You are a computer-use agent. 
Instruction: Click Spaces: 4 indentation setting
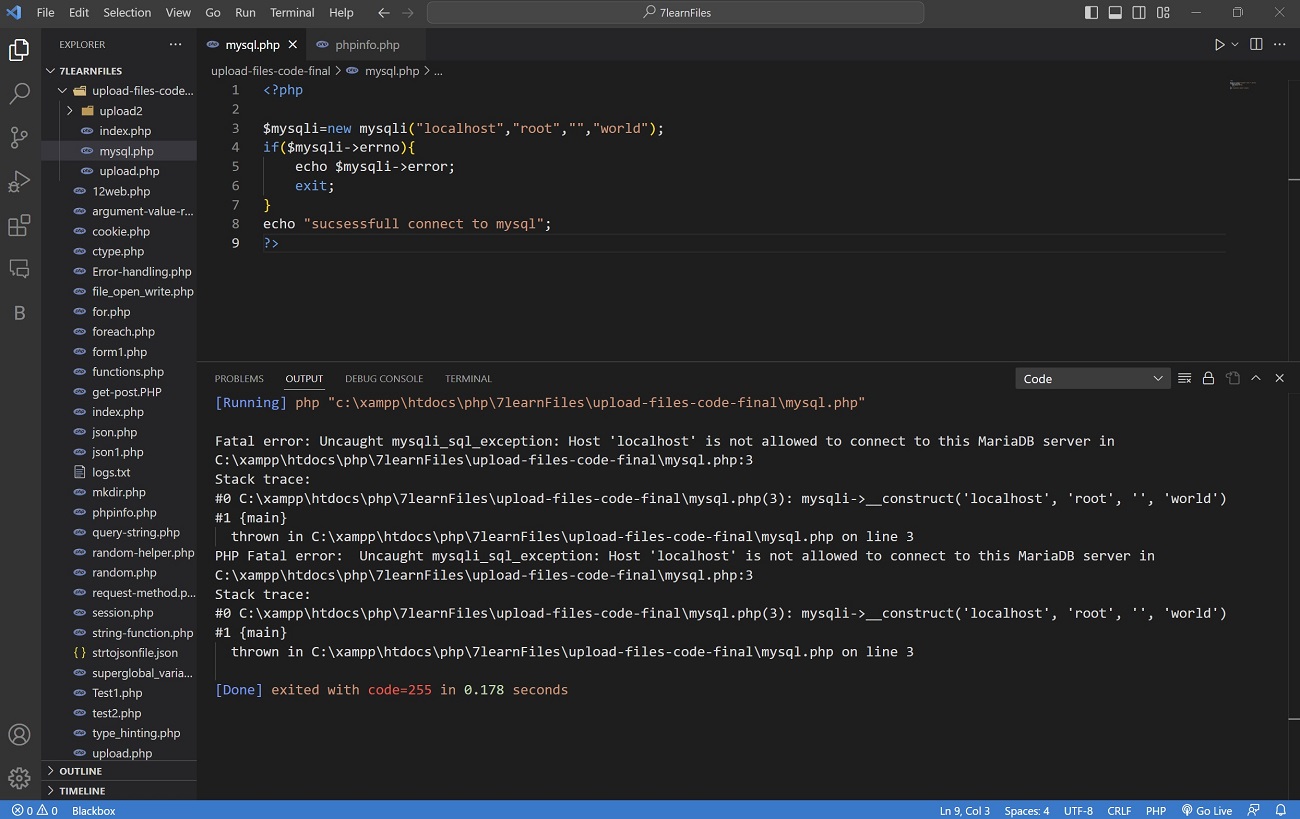1027,810
